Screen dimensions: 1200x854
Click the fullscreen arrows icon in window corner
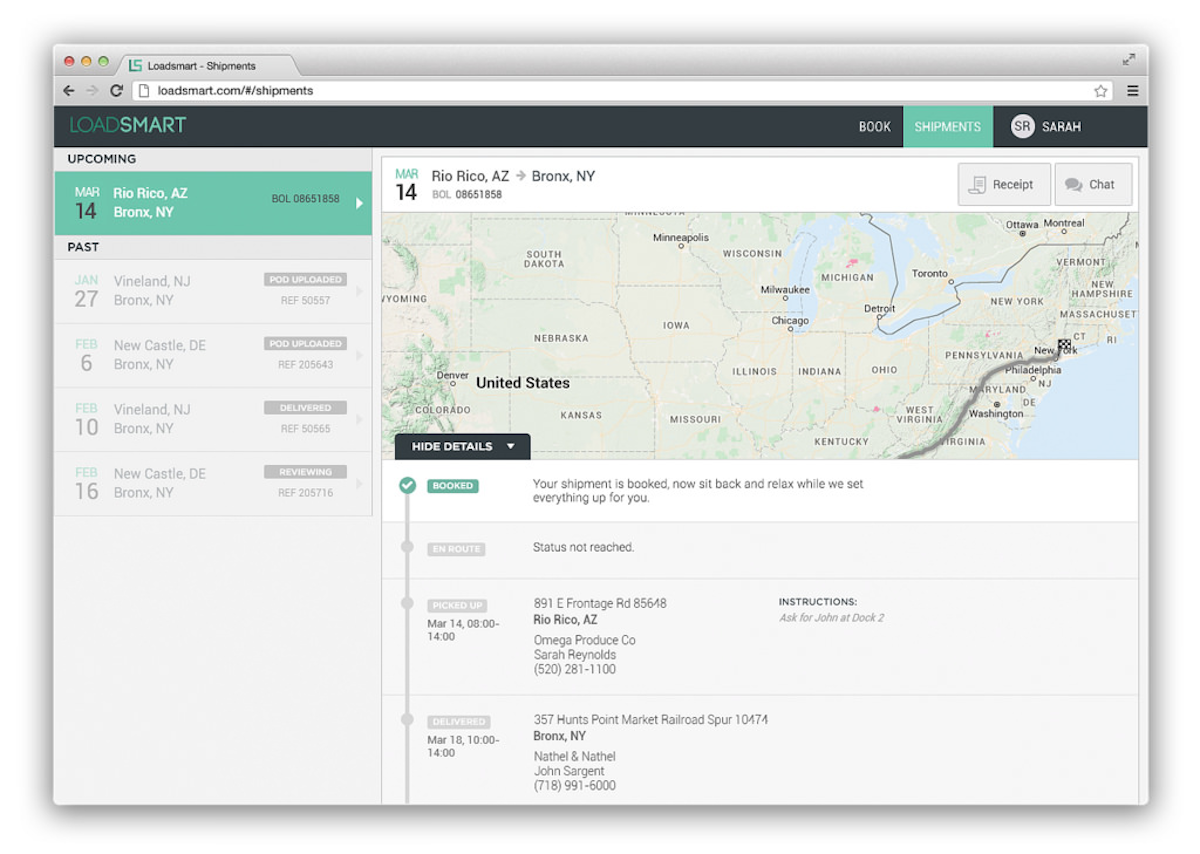[1128, 58]
